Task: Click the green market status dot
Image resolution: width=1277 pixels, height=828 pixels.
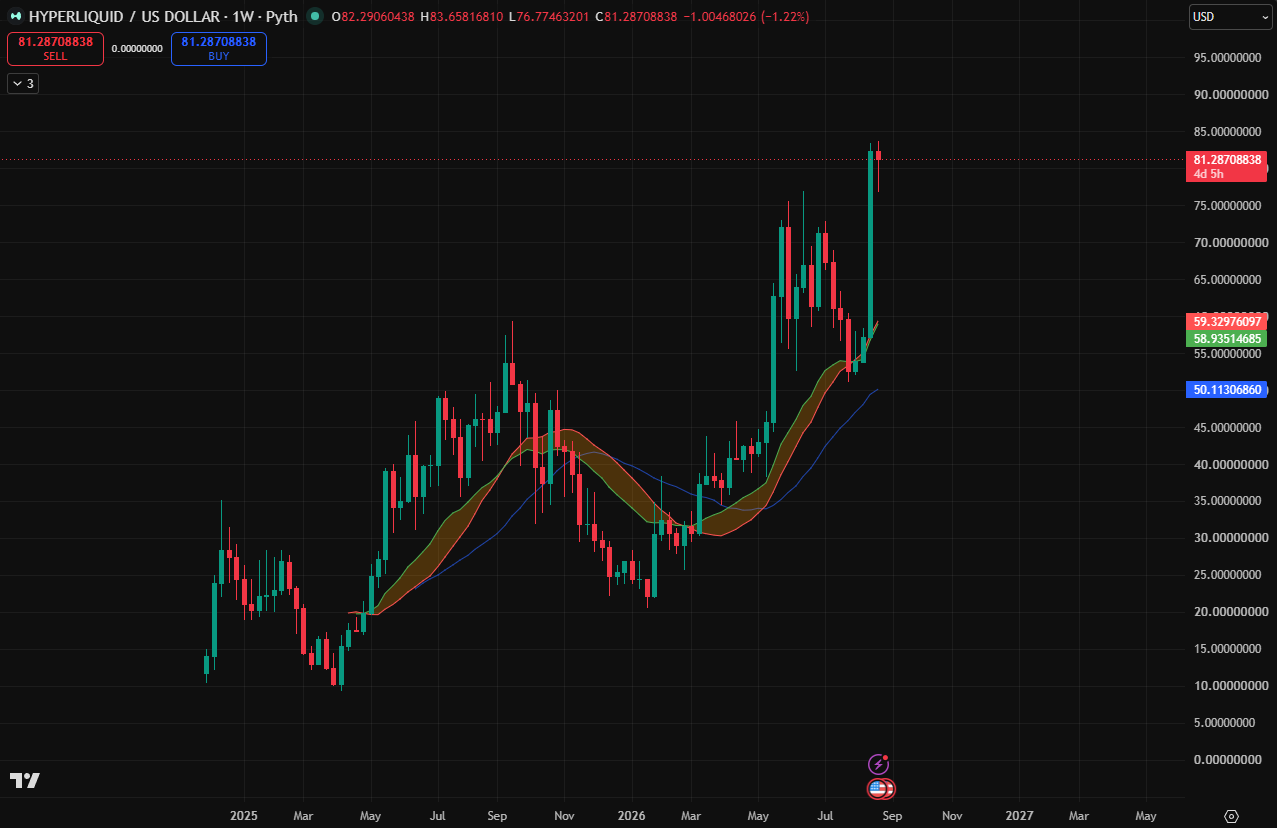Action: click(x=315, y=17)
